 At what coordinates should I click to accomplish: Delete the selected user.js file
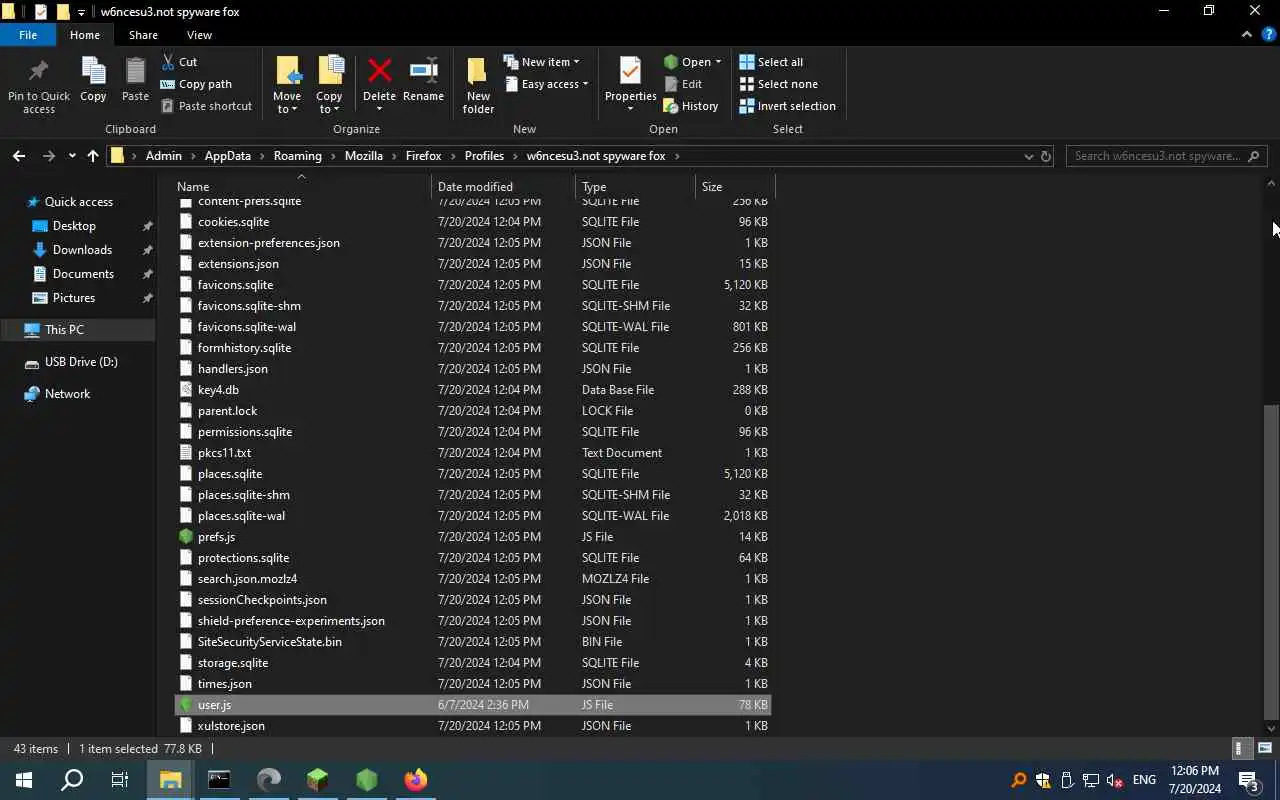379,80
